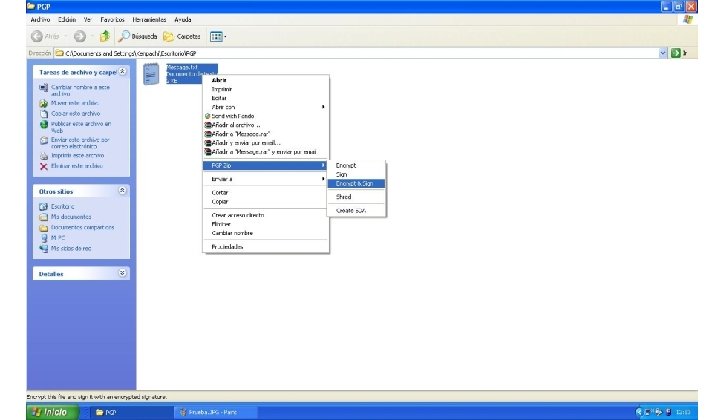This screenshot has height=420, width=720.
Task: Select Encrypt & Sign in PGP submenu
Action: (x=356, y=184)
